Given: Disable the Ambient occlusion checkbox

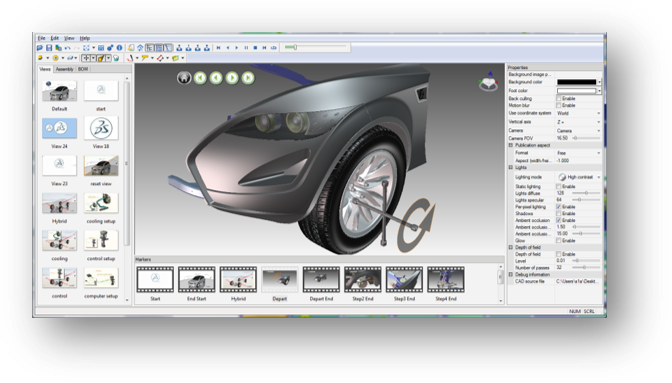Looking at the screenshot, I should tap(558, 220).
